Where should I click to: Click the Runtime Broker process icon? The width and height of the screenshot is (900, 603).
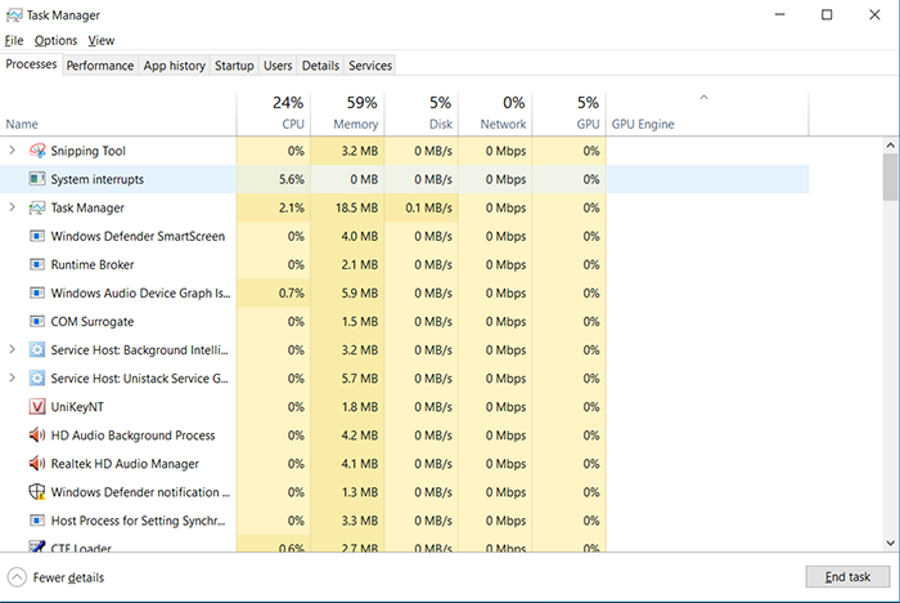[x=37, y=264]
